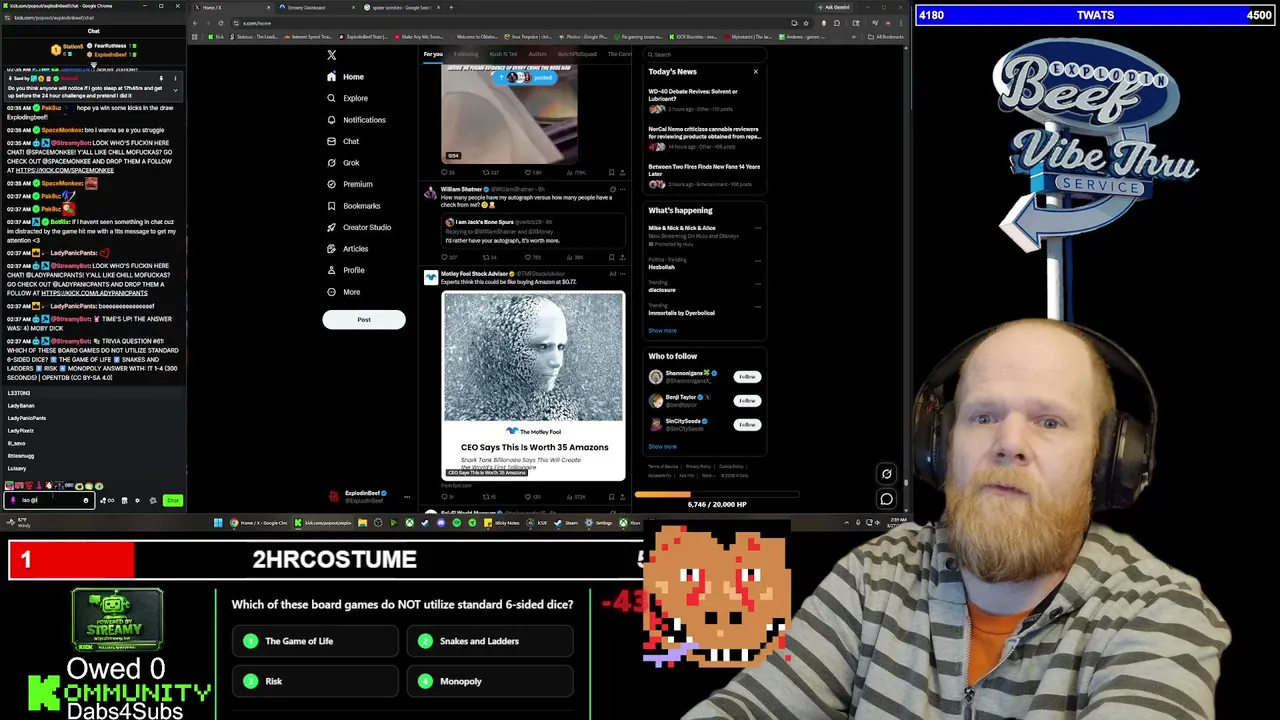Open Notifications in X sidebar
1280x720 pixels.
click(x=356, y=120)
